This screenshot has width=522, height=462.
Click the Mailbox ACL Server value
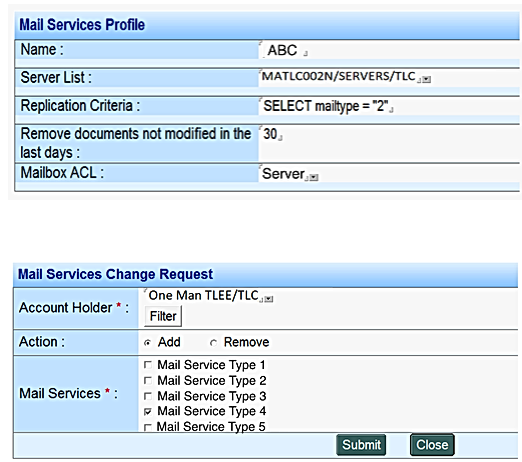tap(283, 174)
